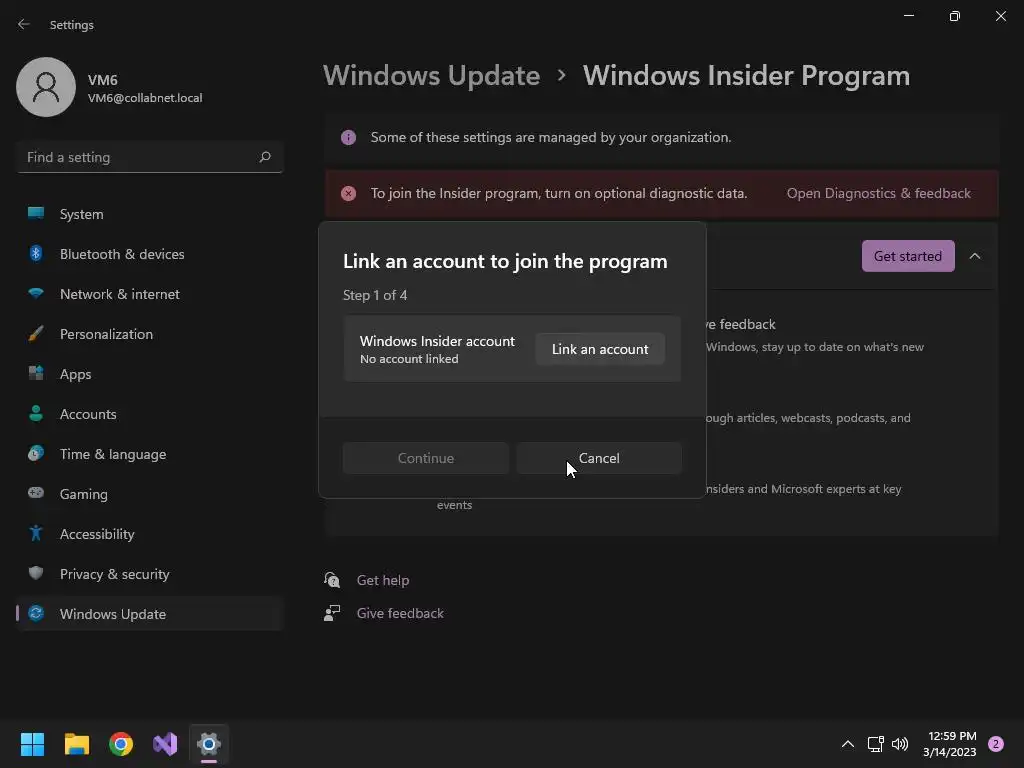Click the No account linked text

pos(409,359)
